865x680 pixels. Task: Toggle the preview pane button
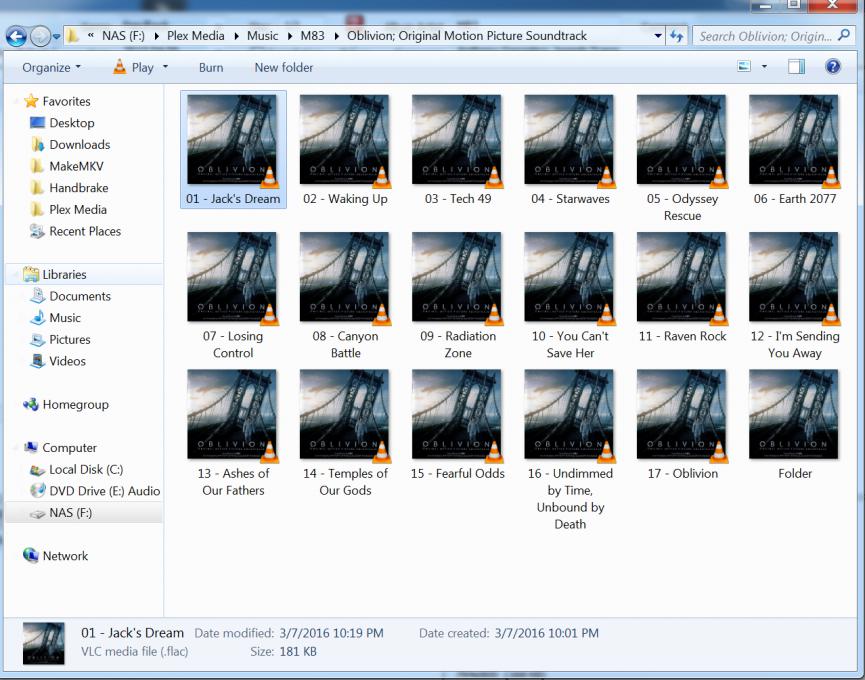[796, 67]
